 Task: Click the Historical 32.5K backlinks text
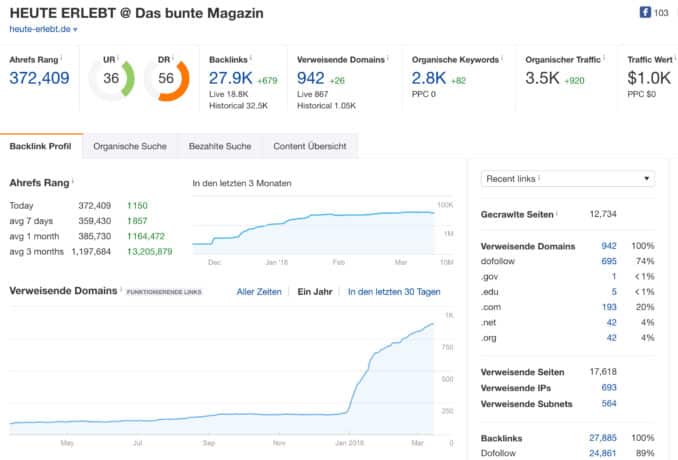pos(238,106)
